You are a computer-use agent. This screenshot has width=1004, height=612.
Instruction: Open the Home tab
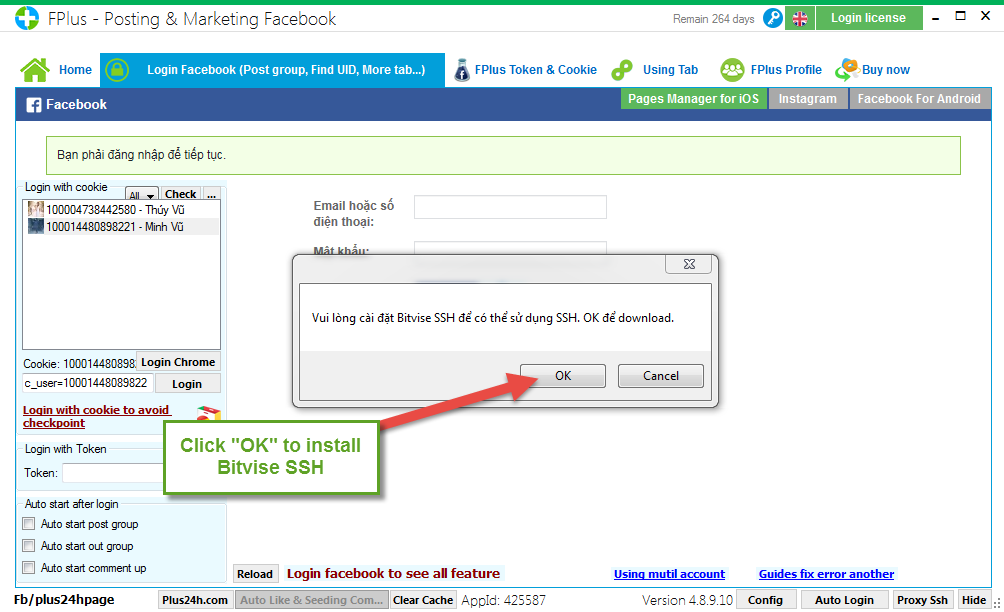(x=76, y=70)
